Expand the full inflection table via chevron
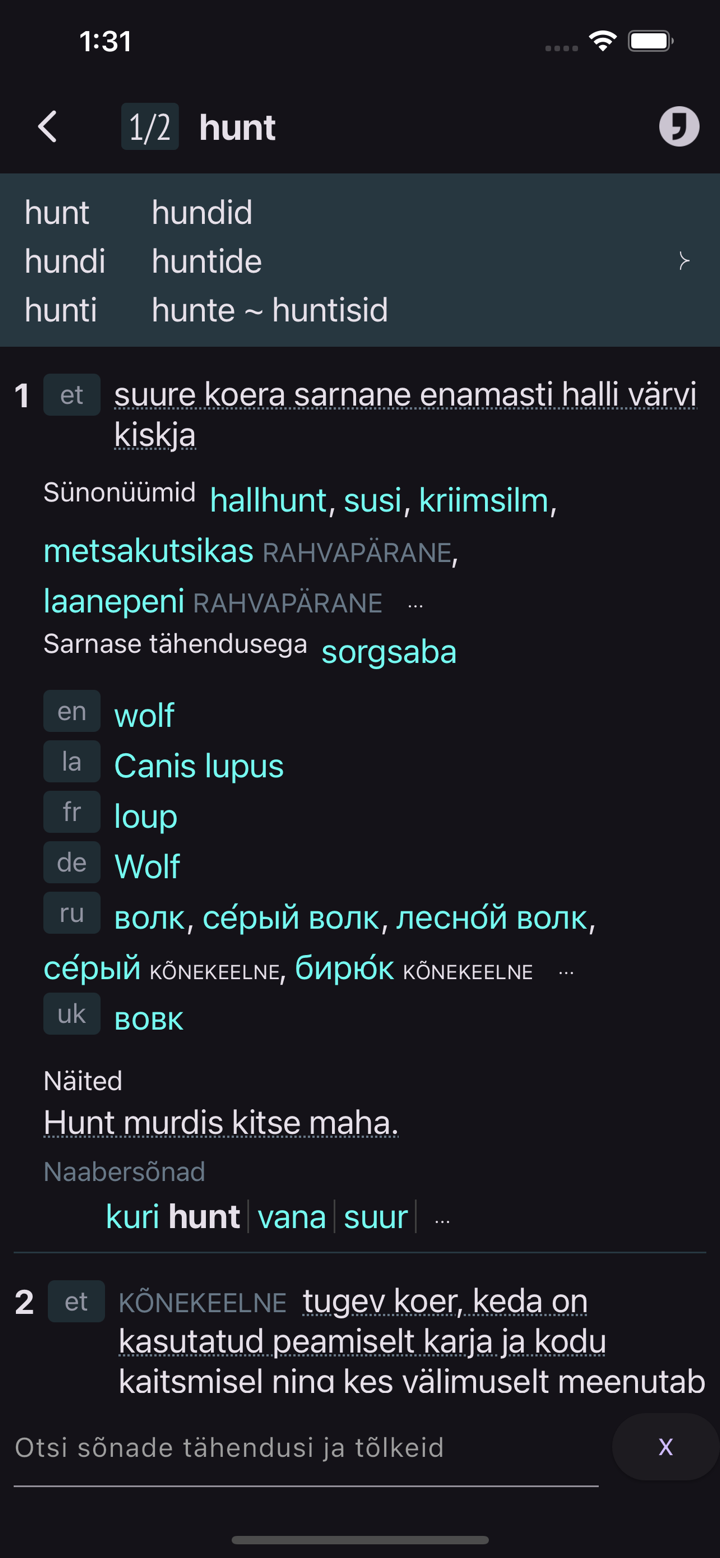 tap(684, 260)
